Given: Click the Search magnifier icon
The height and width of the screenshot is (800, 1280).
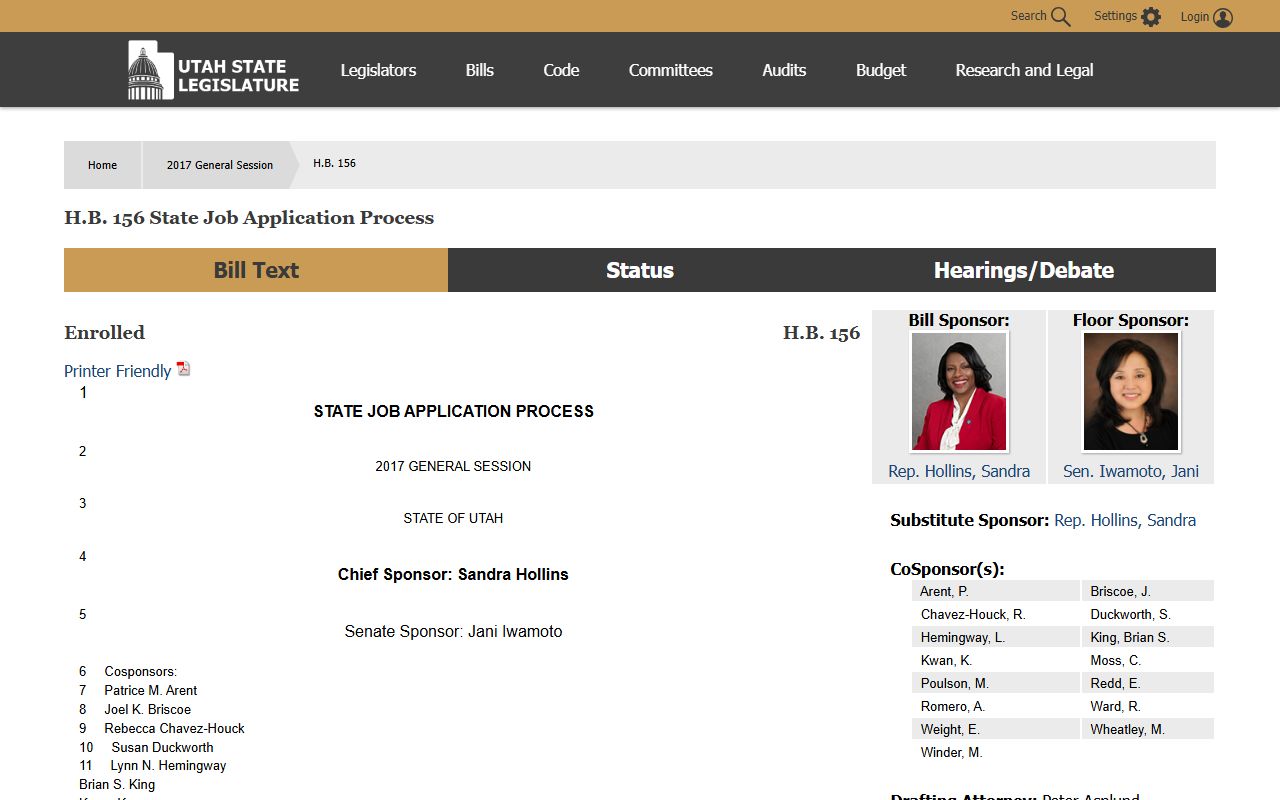Looking at the screenshot, I should pos(1061,17).
